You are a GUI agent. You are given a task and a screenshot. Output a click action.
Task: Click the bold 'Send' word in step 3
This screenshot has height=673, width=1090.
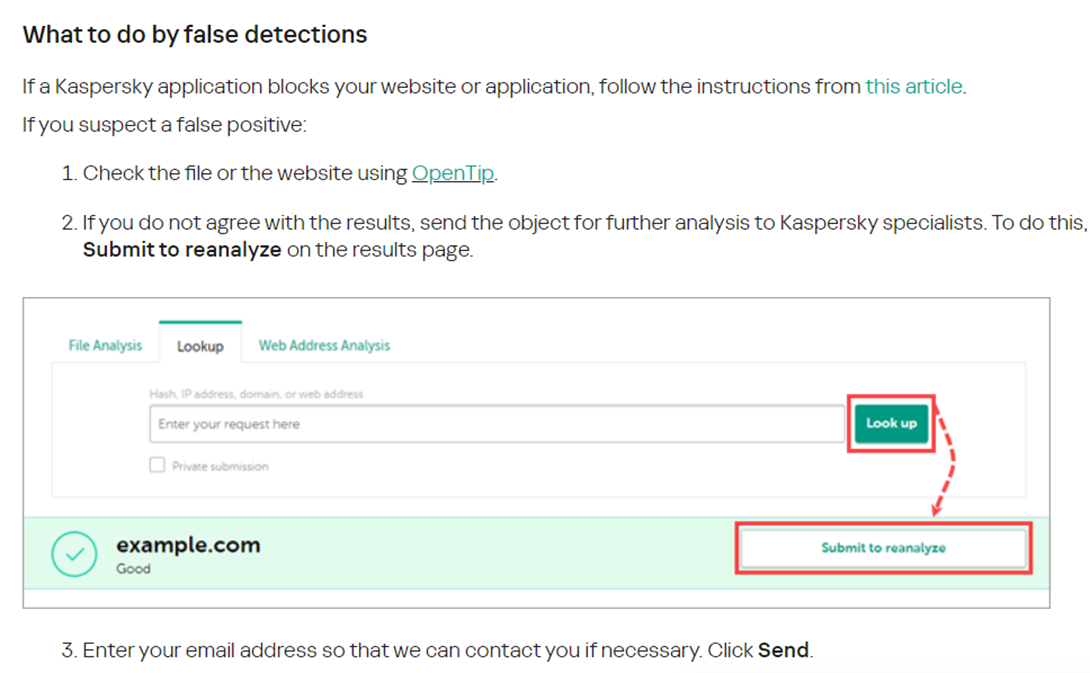(783, 650)
